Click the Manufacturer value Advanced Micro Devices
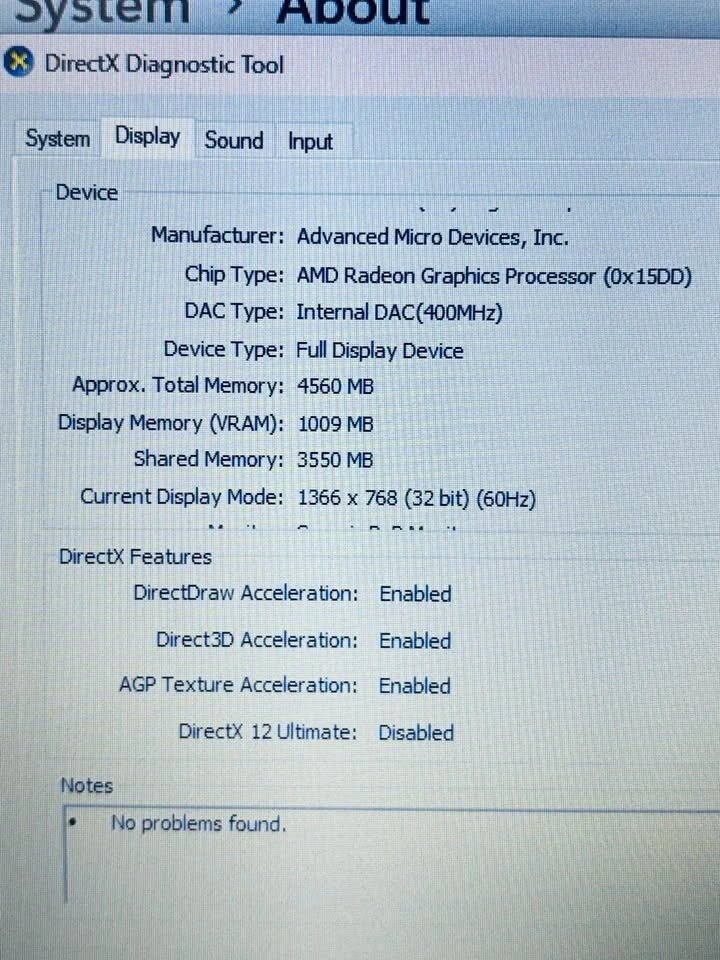This screenshot has width=720, height=960. click(x=432, y=237)
